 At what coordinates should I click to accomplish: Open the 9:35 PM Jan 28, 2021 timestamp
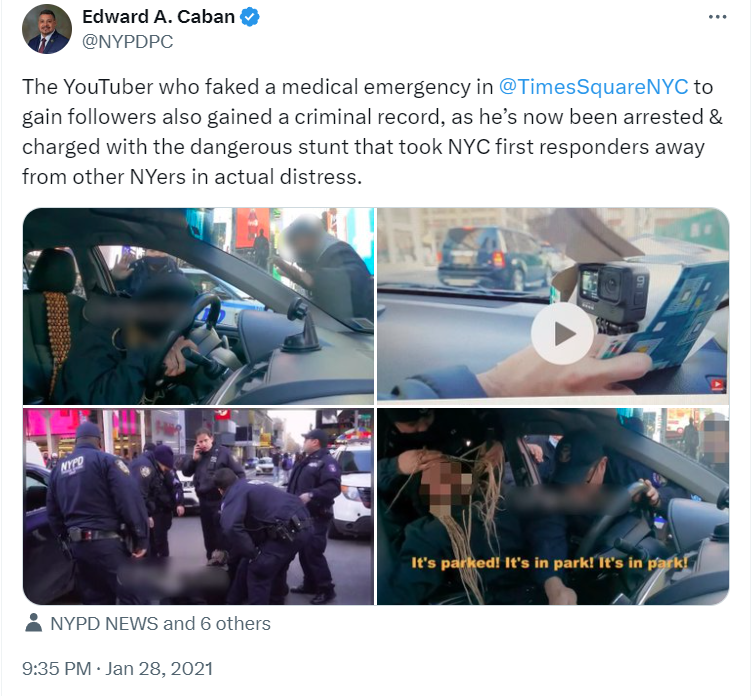coord(117,668)
